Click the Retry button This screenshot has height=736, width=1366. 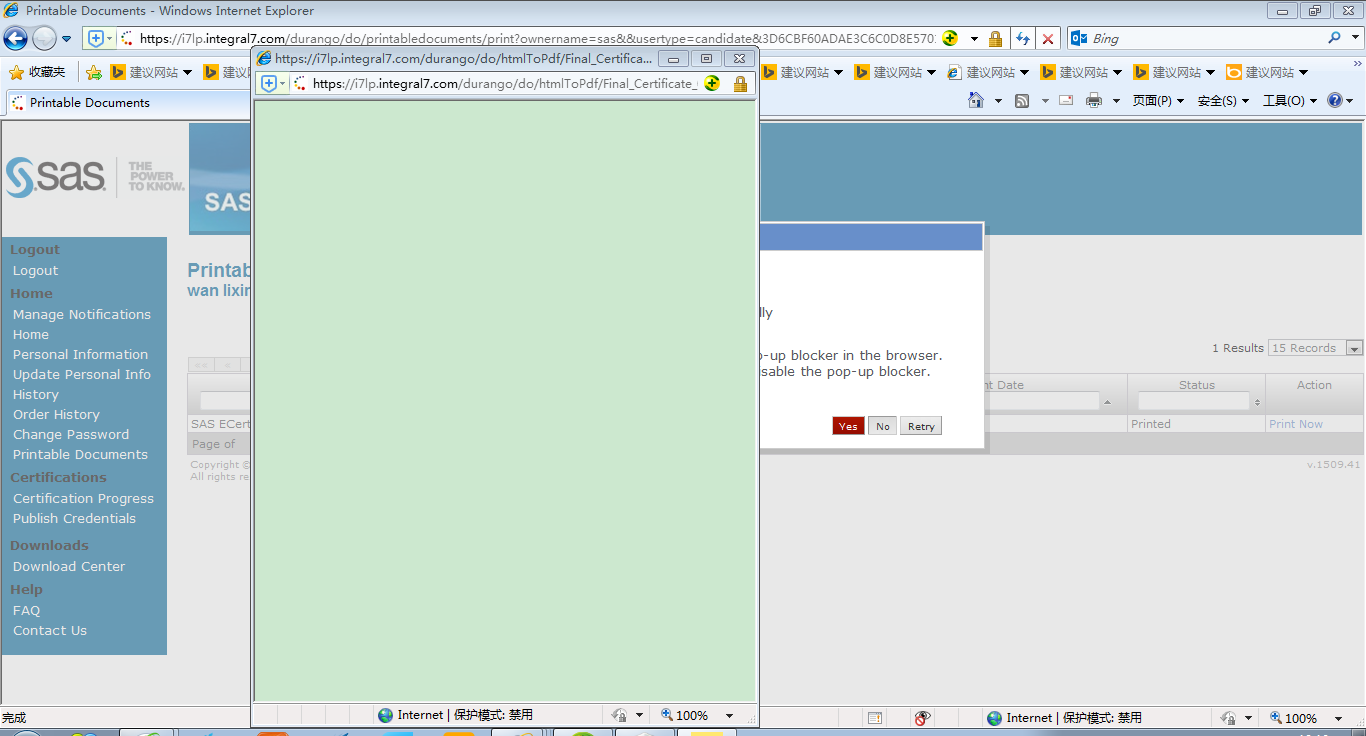click(921, 426)
